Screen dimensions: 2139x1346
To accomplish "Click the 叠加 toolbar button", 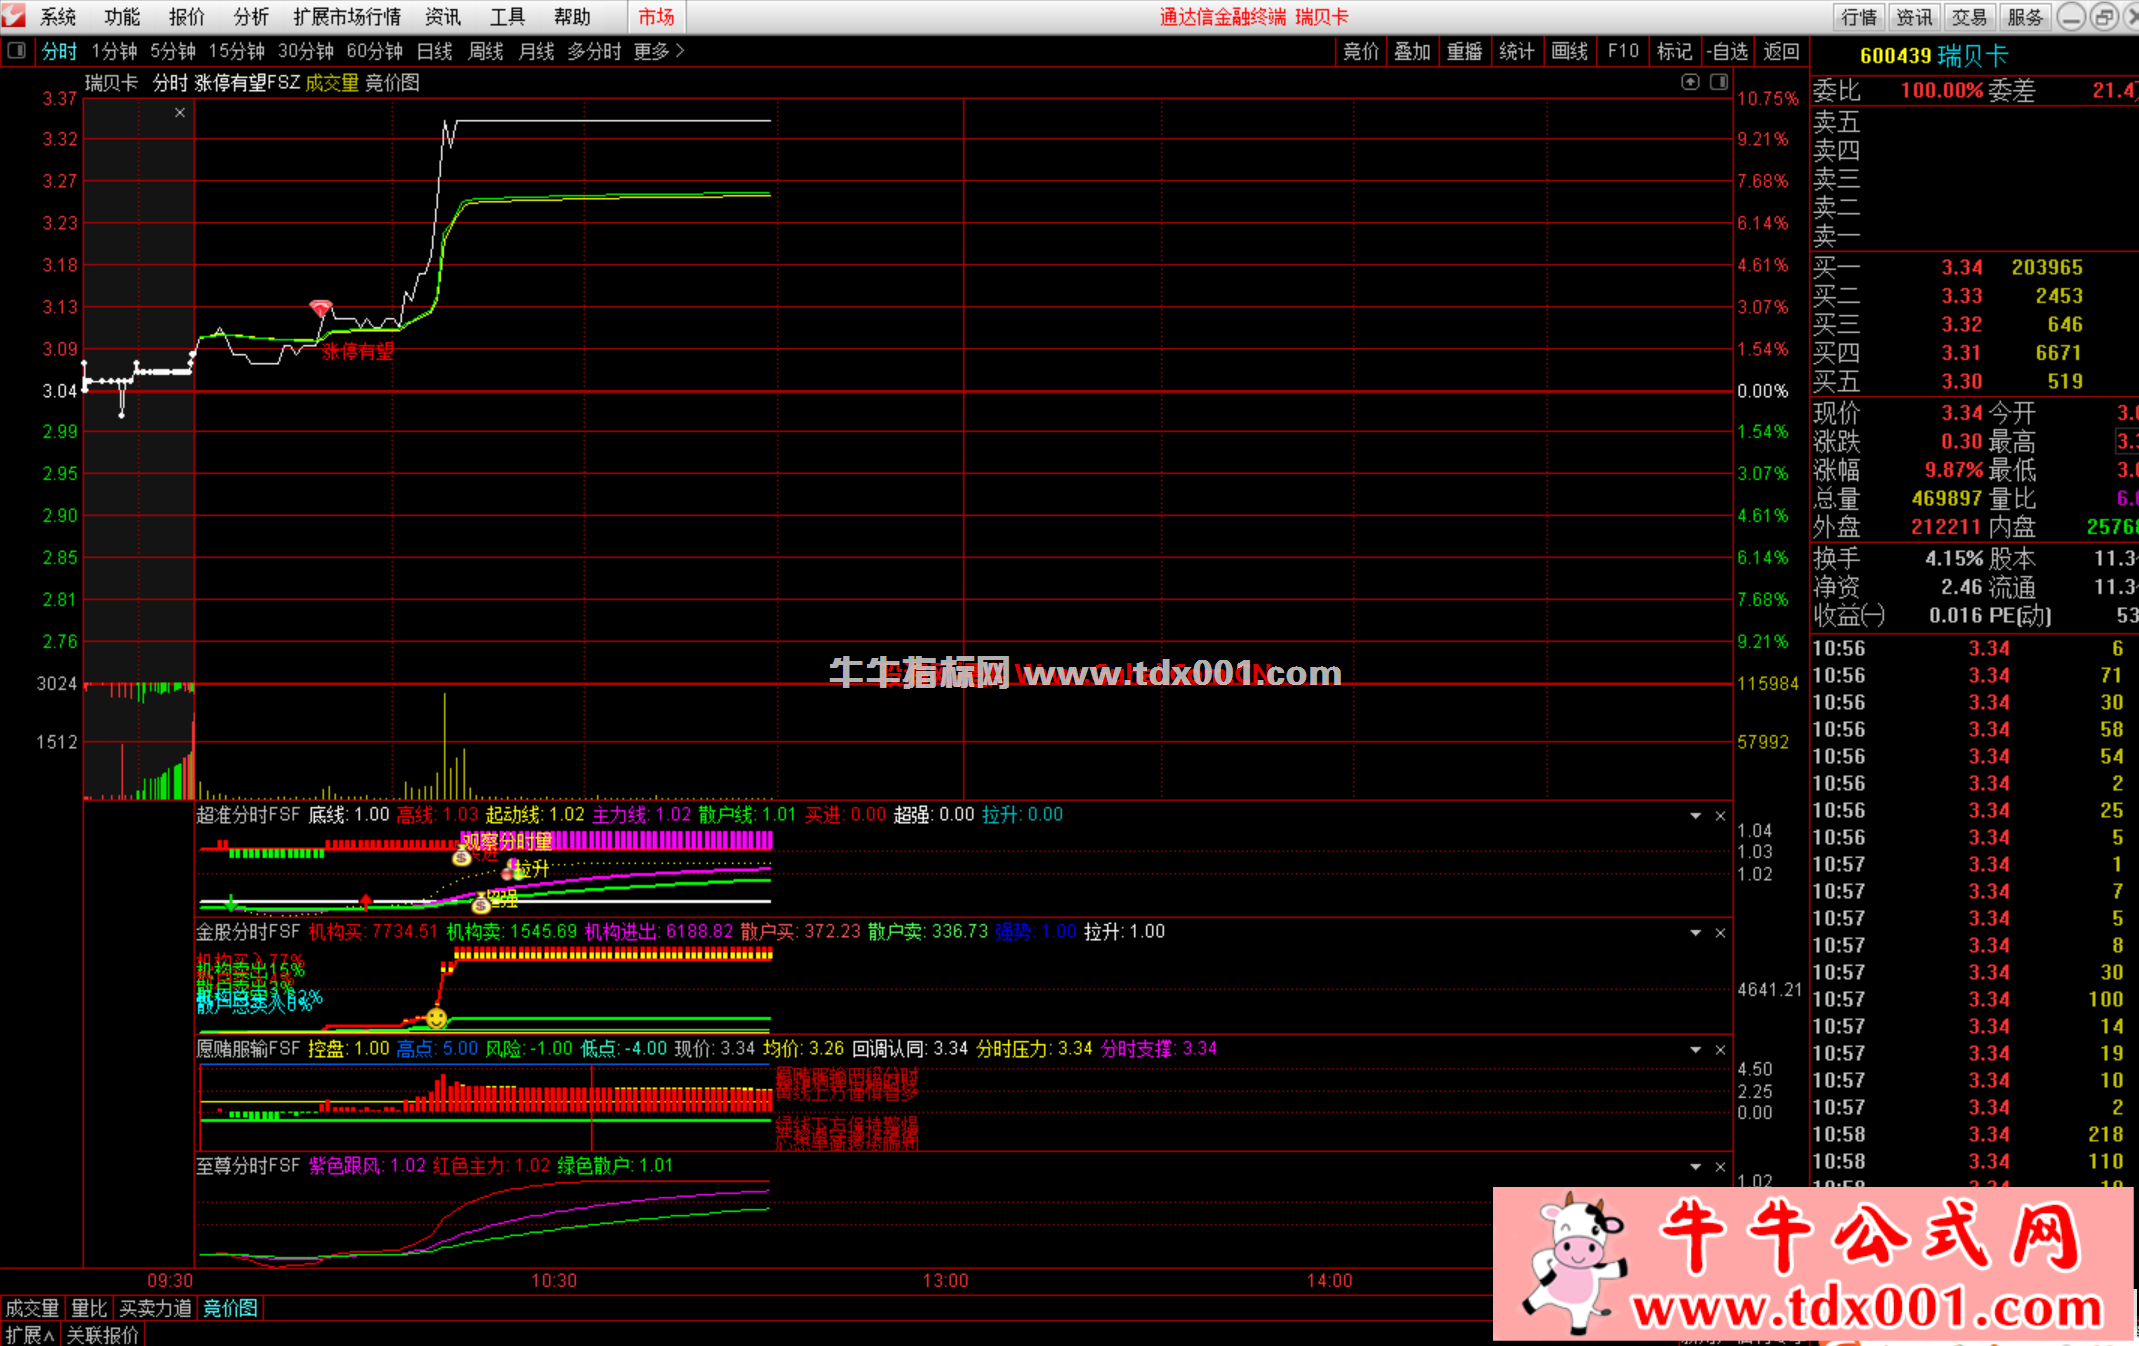I will [1412, 51].
